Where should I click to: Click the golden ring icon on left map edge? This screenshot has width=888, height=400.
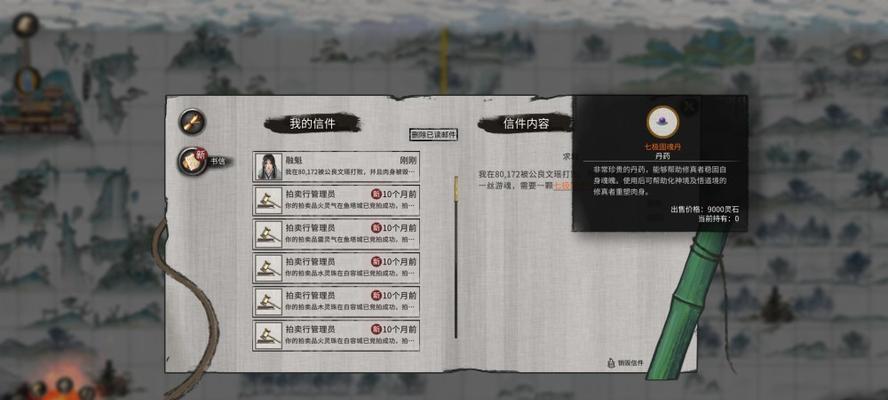(x=27, y=81)
